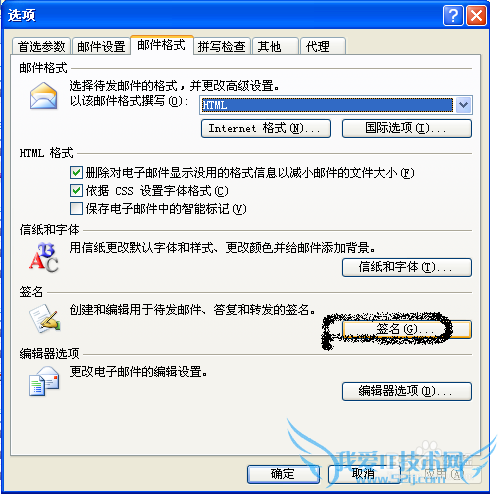Viewport: 503px width, 494px height.
Task: Toggle the 删除对电子邮件显示没用的格式信息 checkbox
Action: pyautogui.click(x=76, y=172)
